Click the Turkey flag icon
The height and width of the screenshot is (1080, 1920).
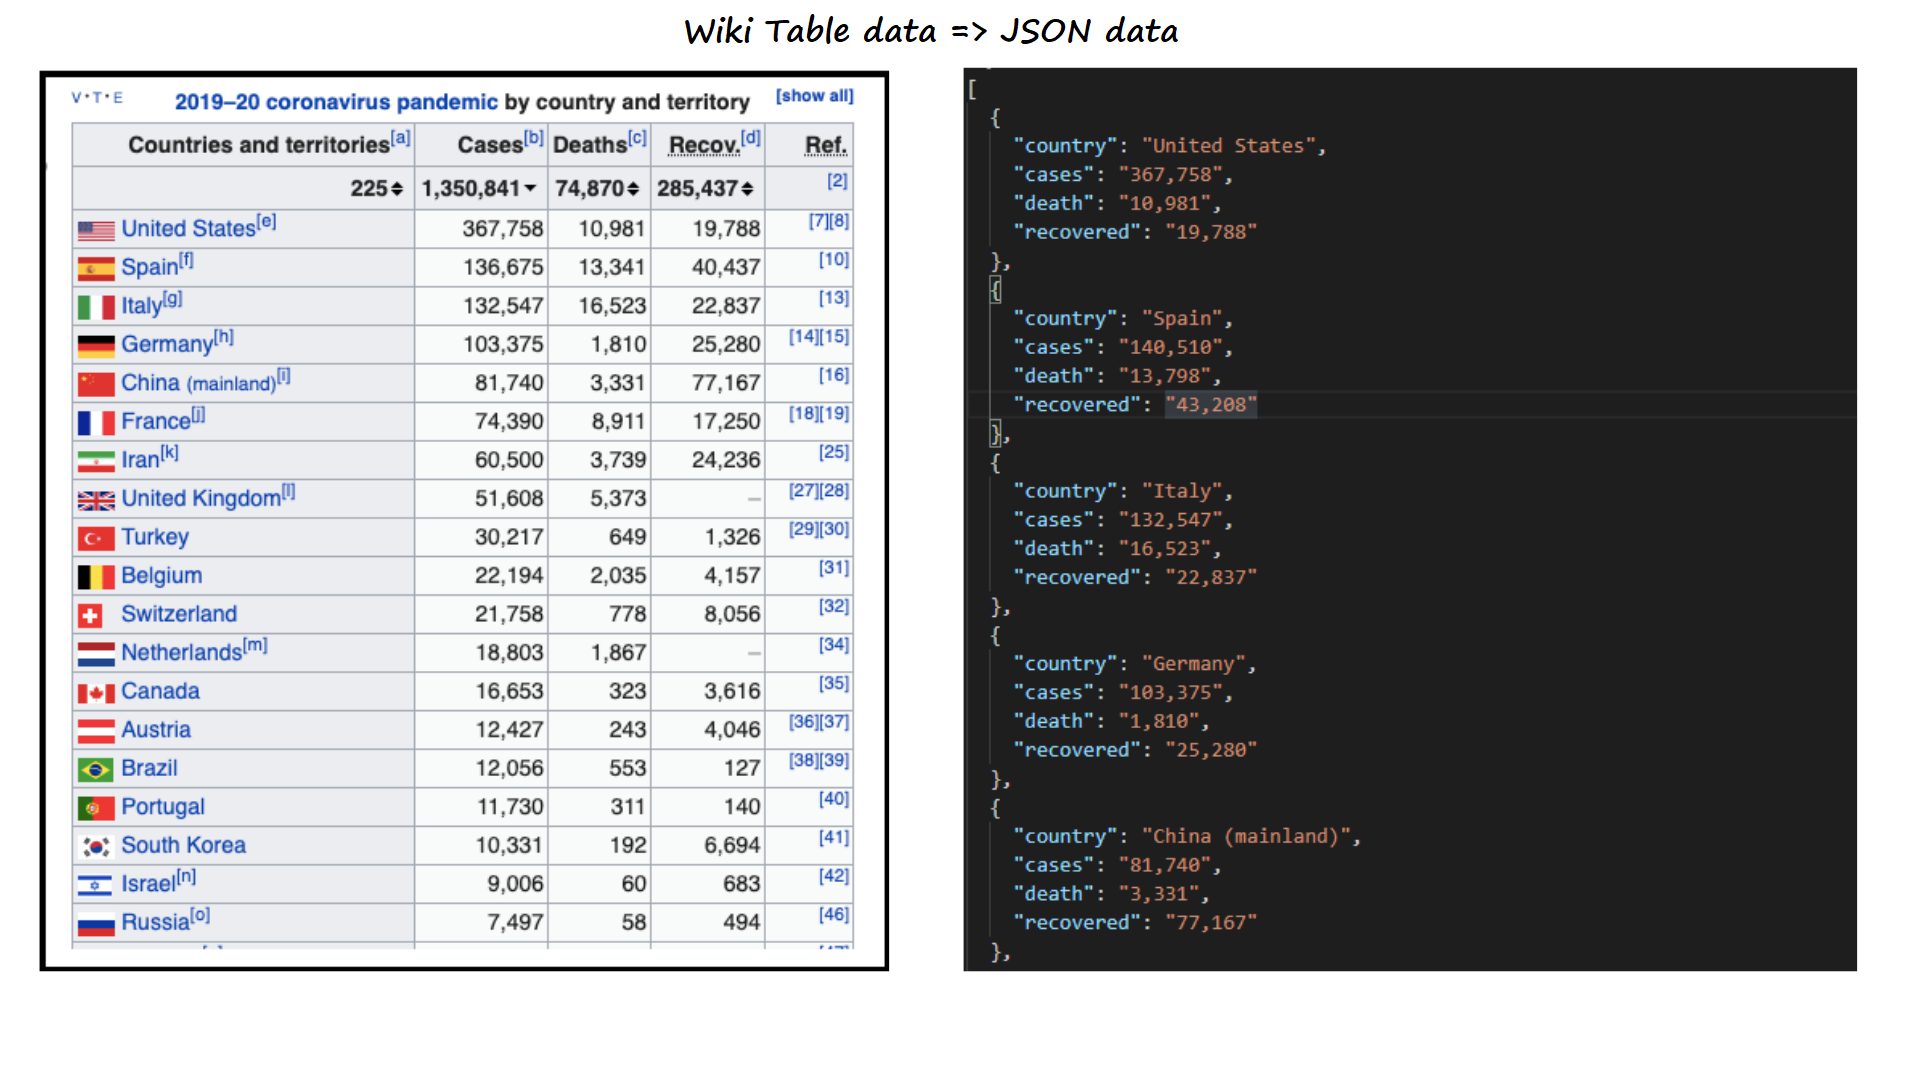click(96, 539)
